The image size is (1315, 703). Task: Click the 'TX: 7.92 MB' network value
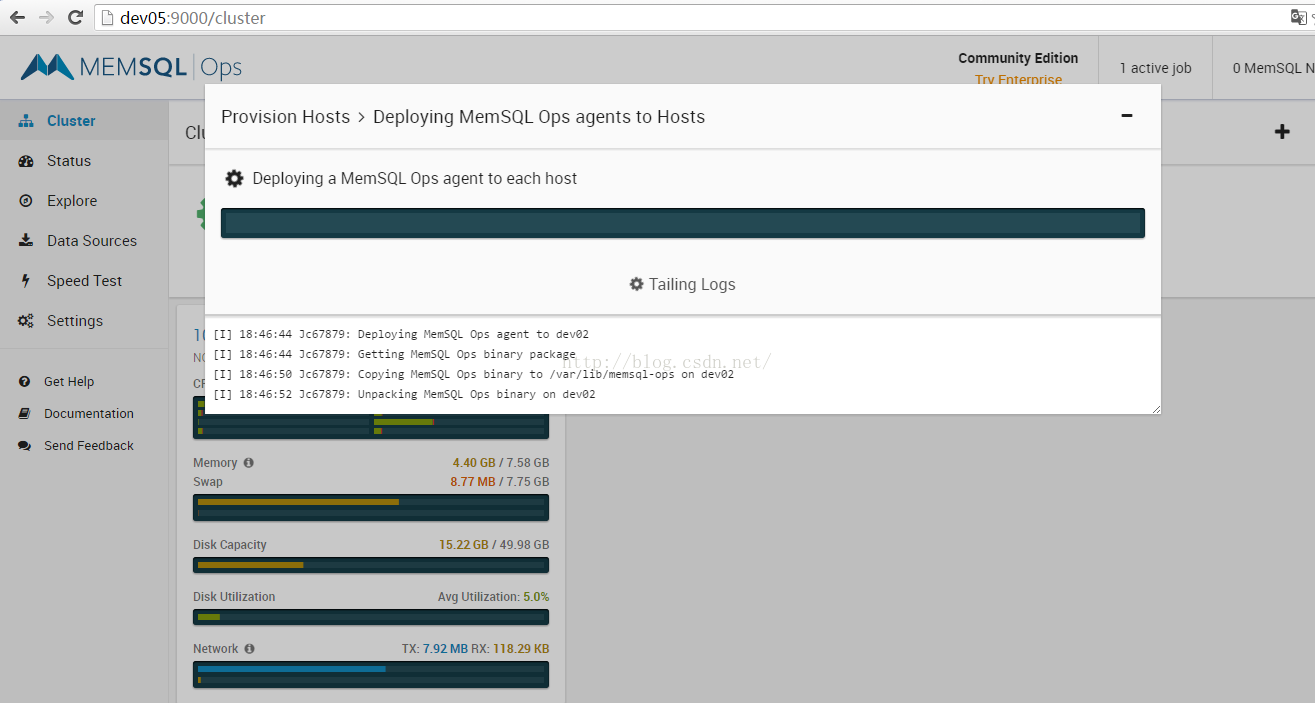coord(435,649)
